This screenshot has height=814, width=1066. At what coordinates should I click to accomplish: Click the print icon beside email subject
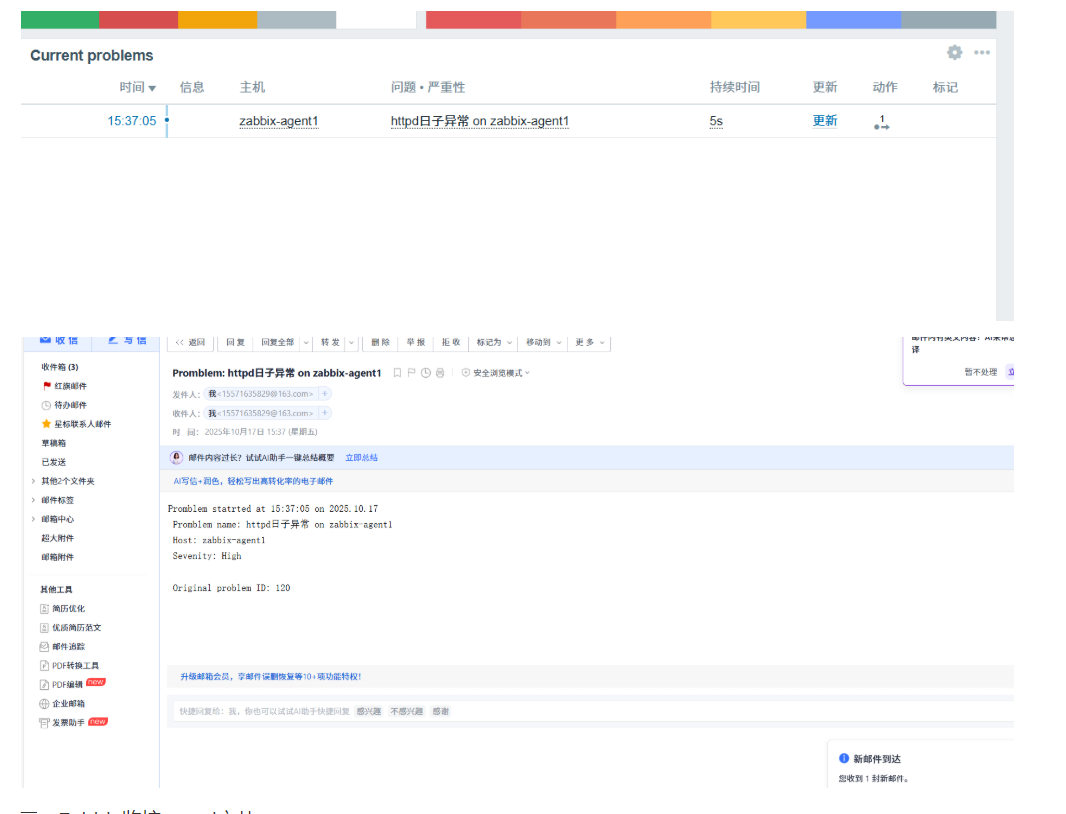440,373
